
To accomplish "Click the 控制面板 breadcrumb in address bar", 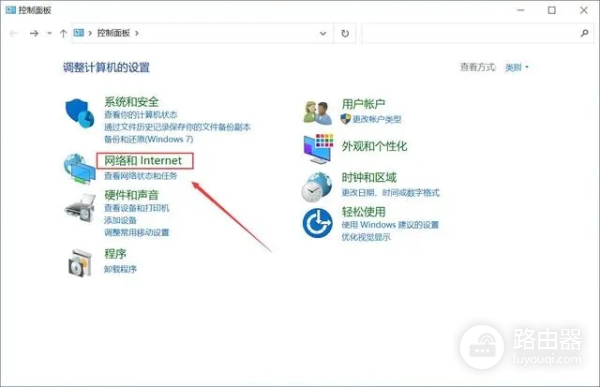I will (114, 33).
